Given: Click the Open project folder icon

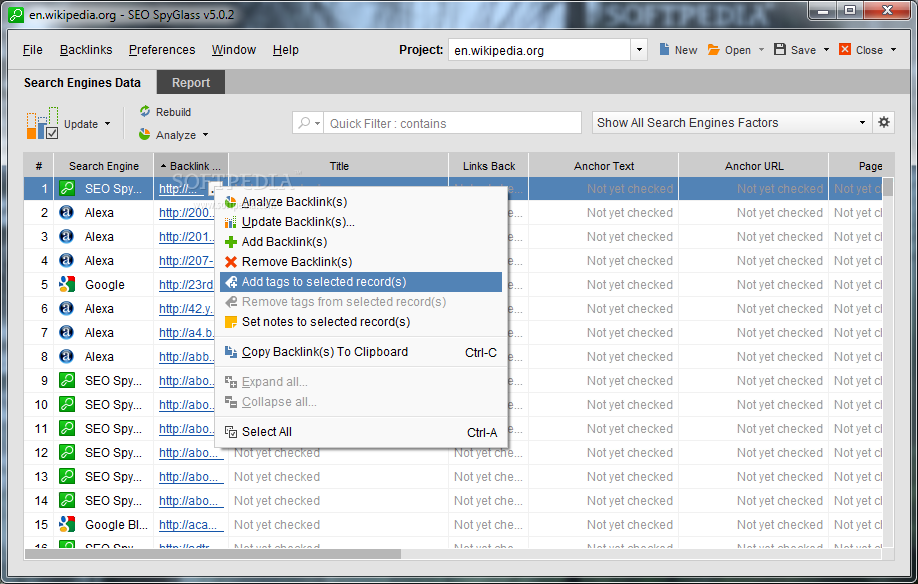Looking at the screenshot, I should click(x=713, y=50).
